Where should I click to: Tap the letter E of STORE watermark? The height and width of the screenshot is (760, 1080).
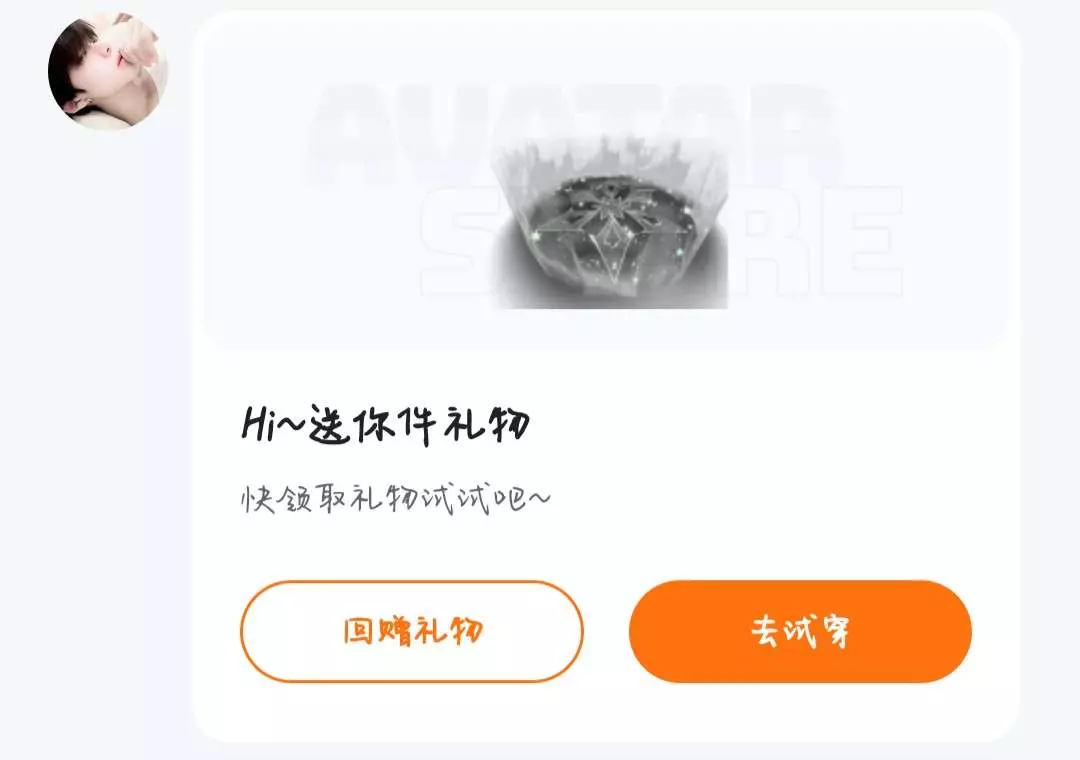862,241
